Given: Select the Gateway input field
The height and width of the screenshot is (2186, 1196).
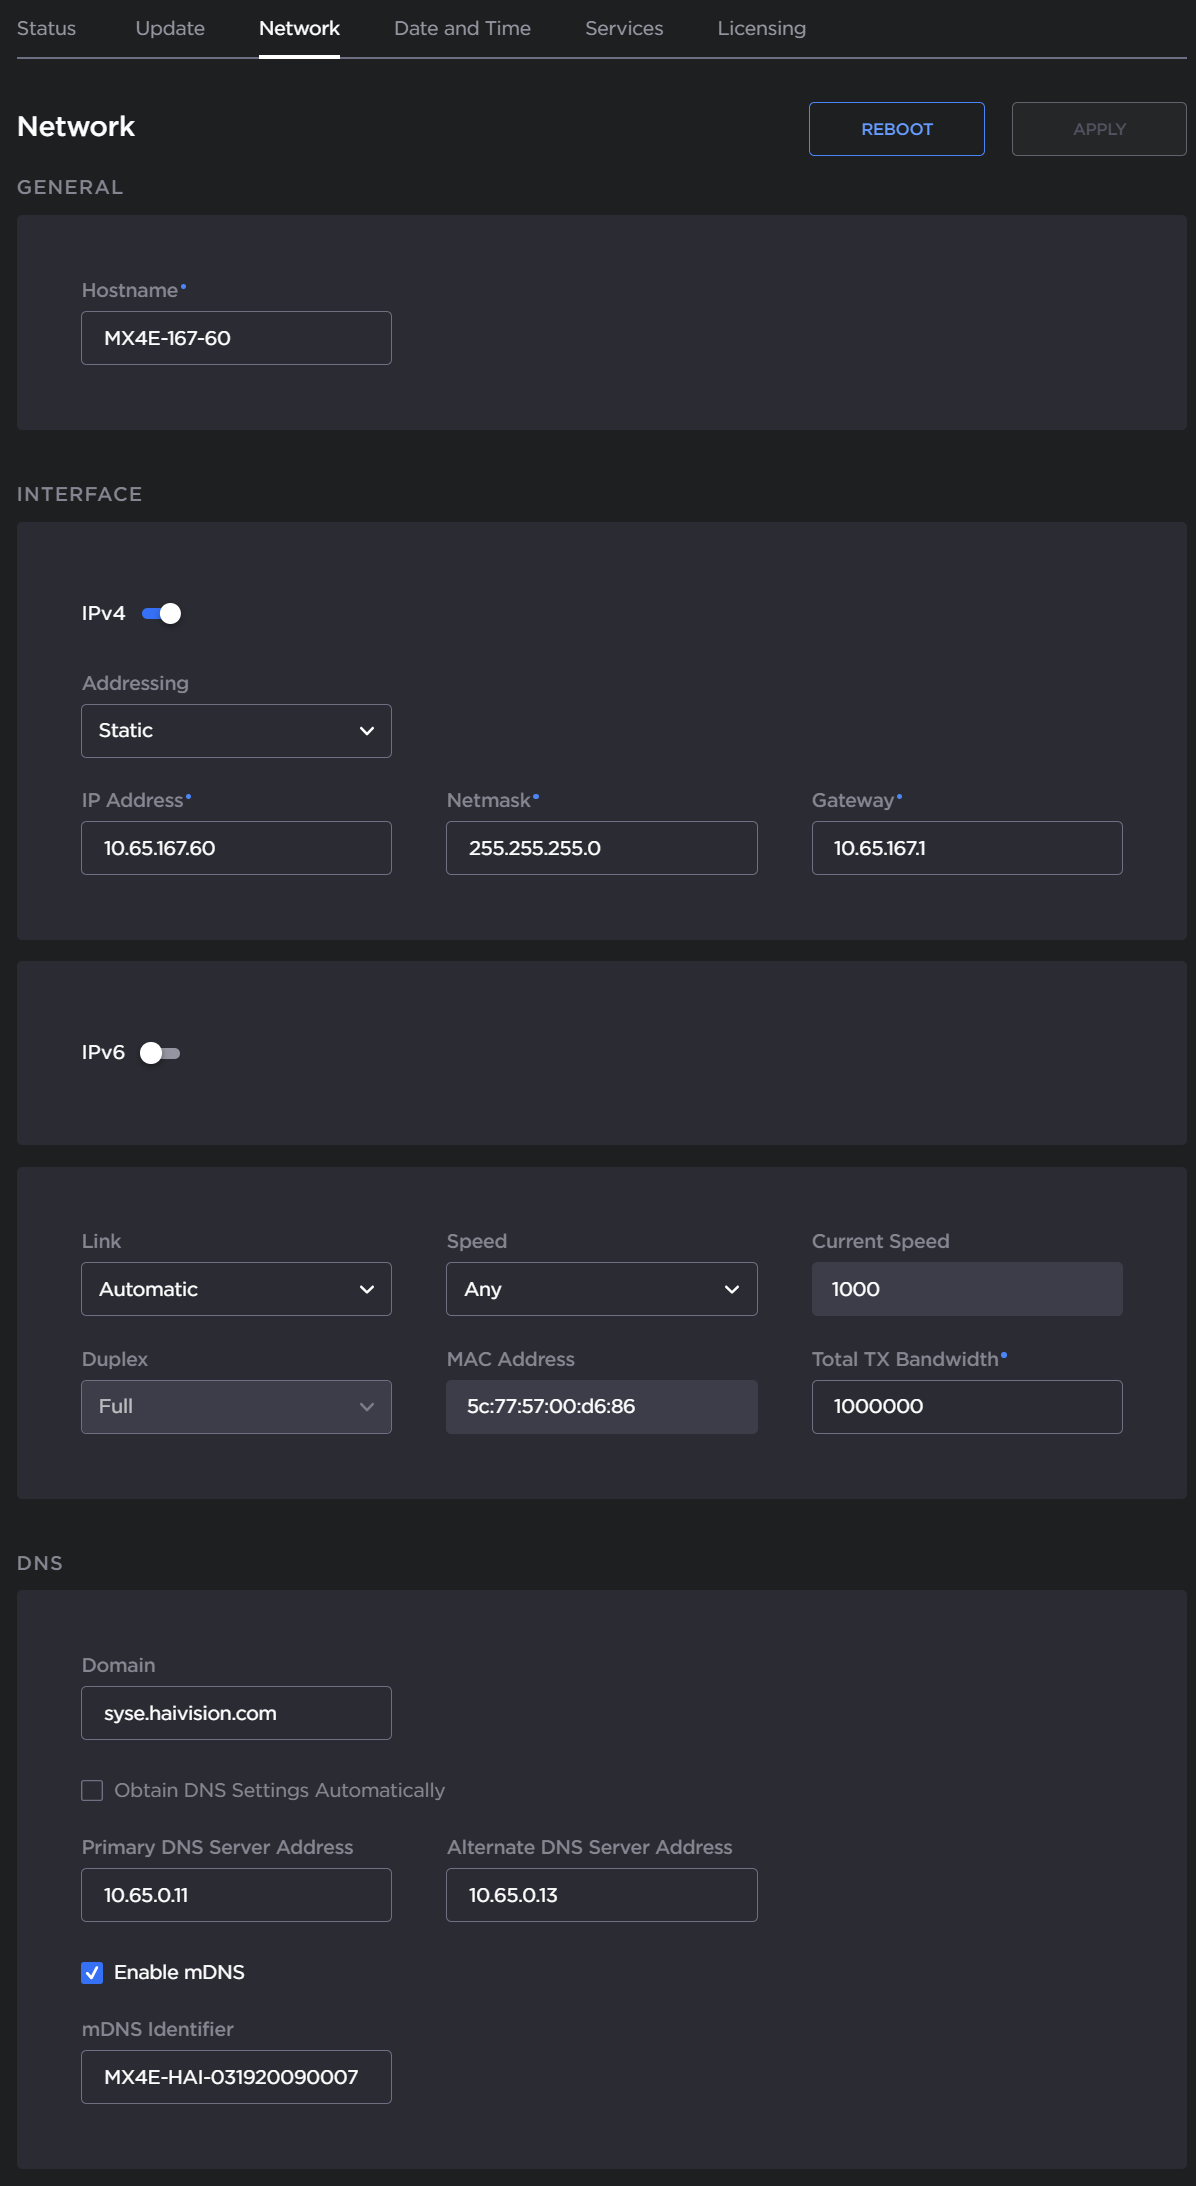Looking at the screenshot, I should click(966, 848).
